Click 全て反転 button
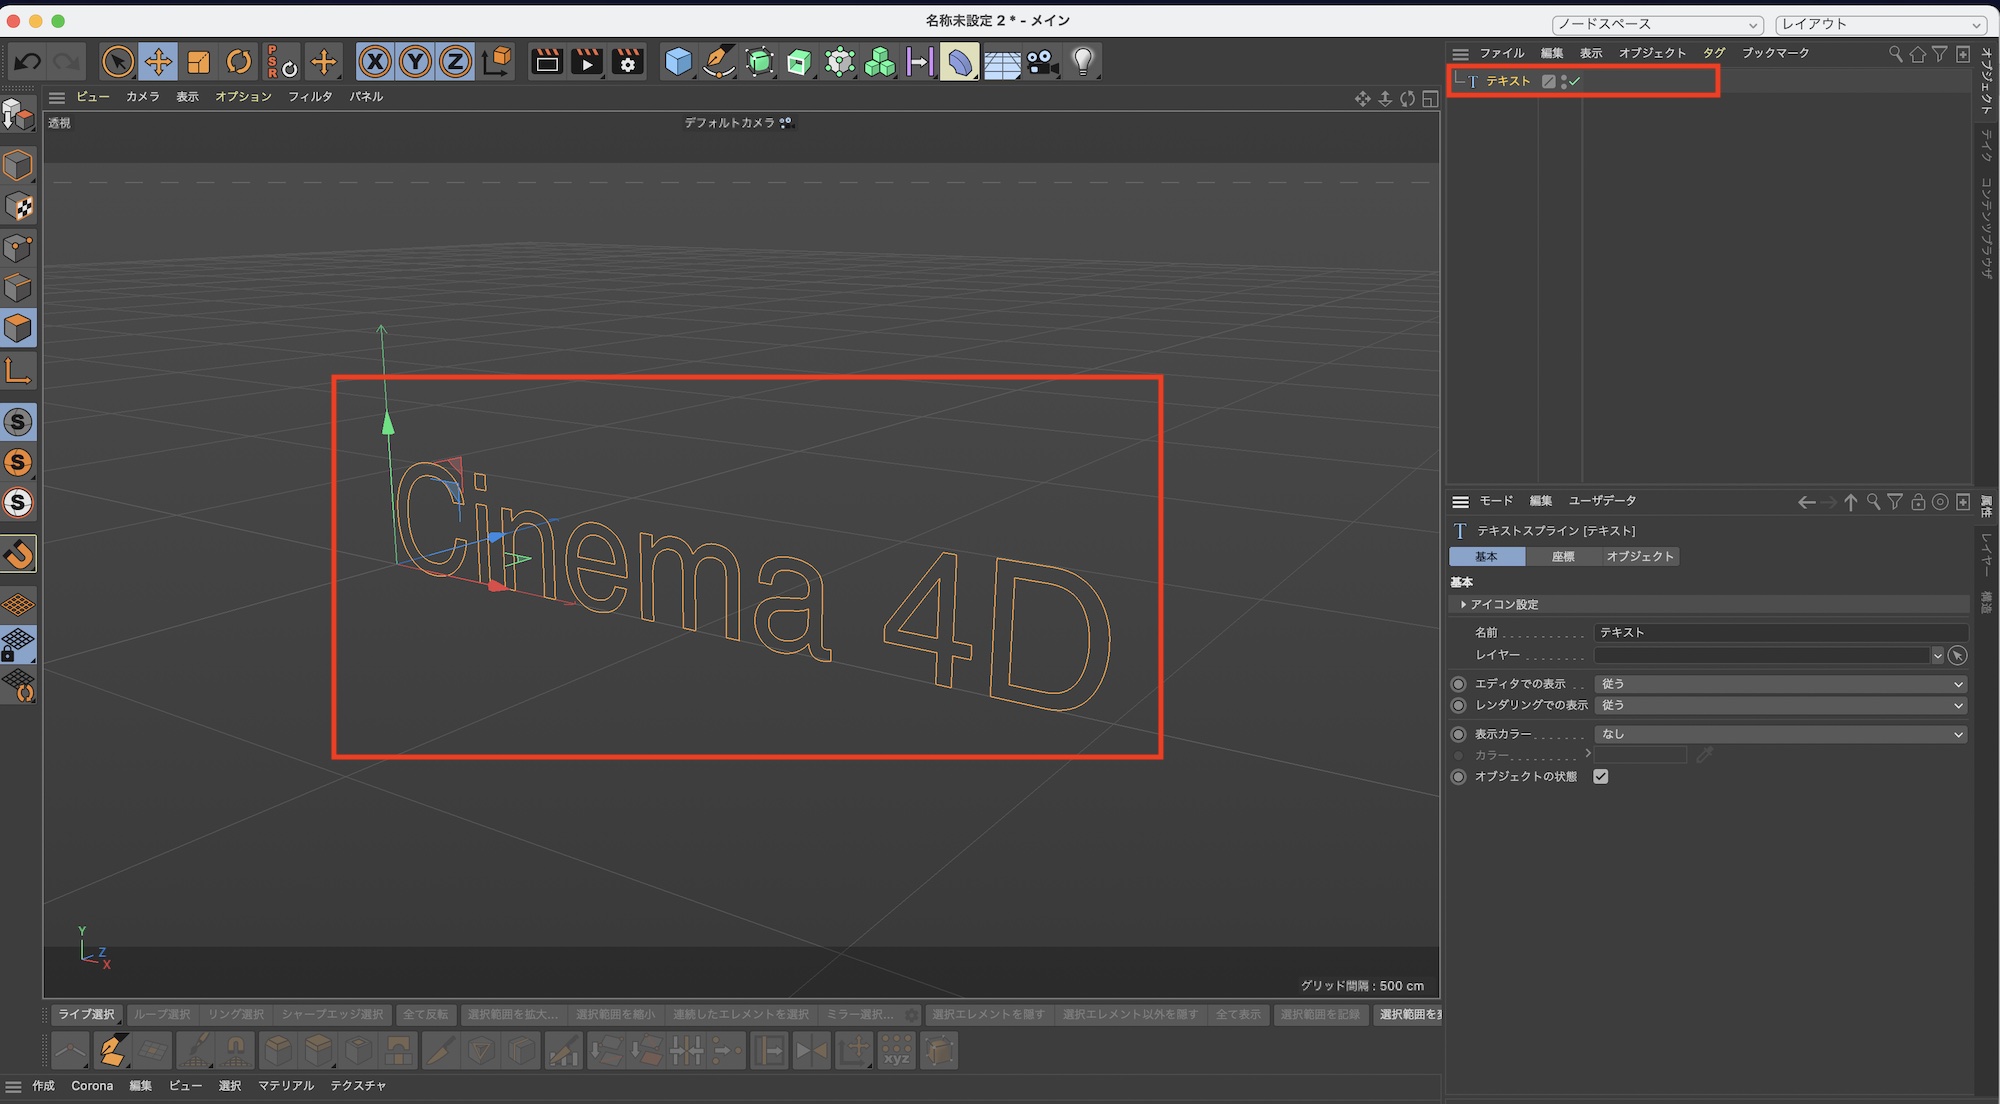The image size is (2000, 1104). pos(426,1015)
